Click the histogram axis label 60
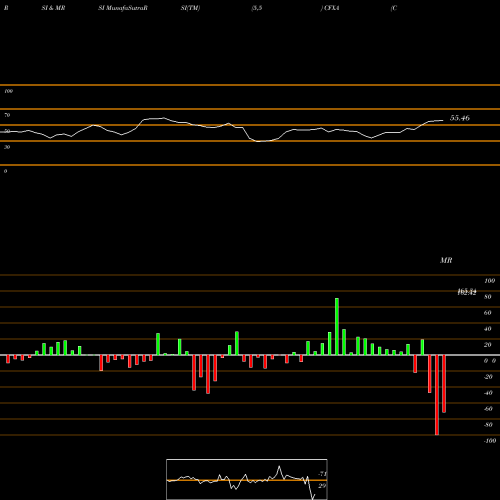 [488, 313]
